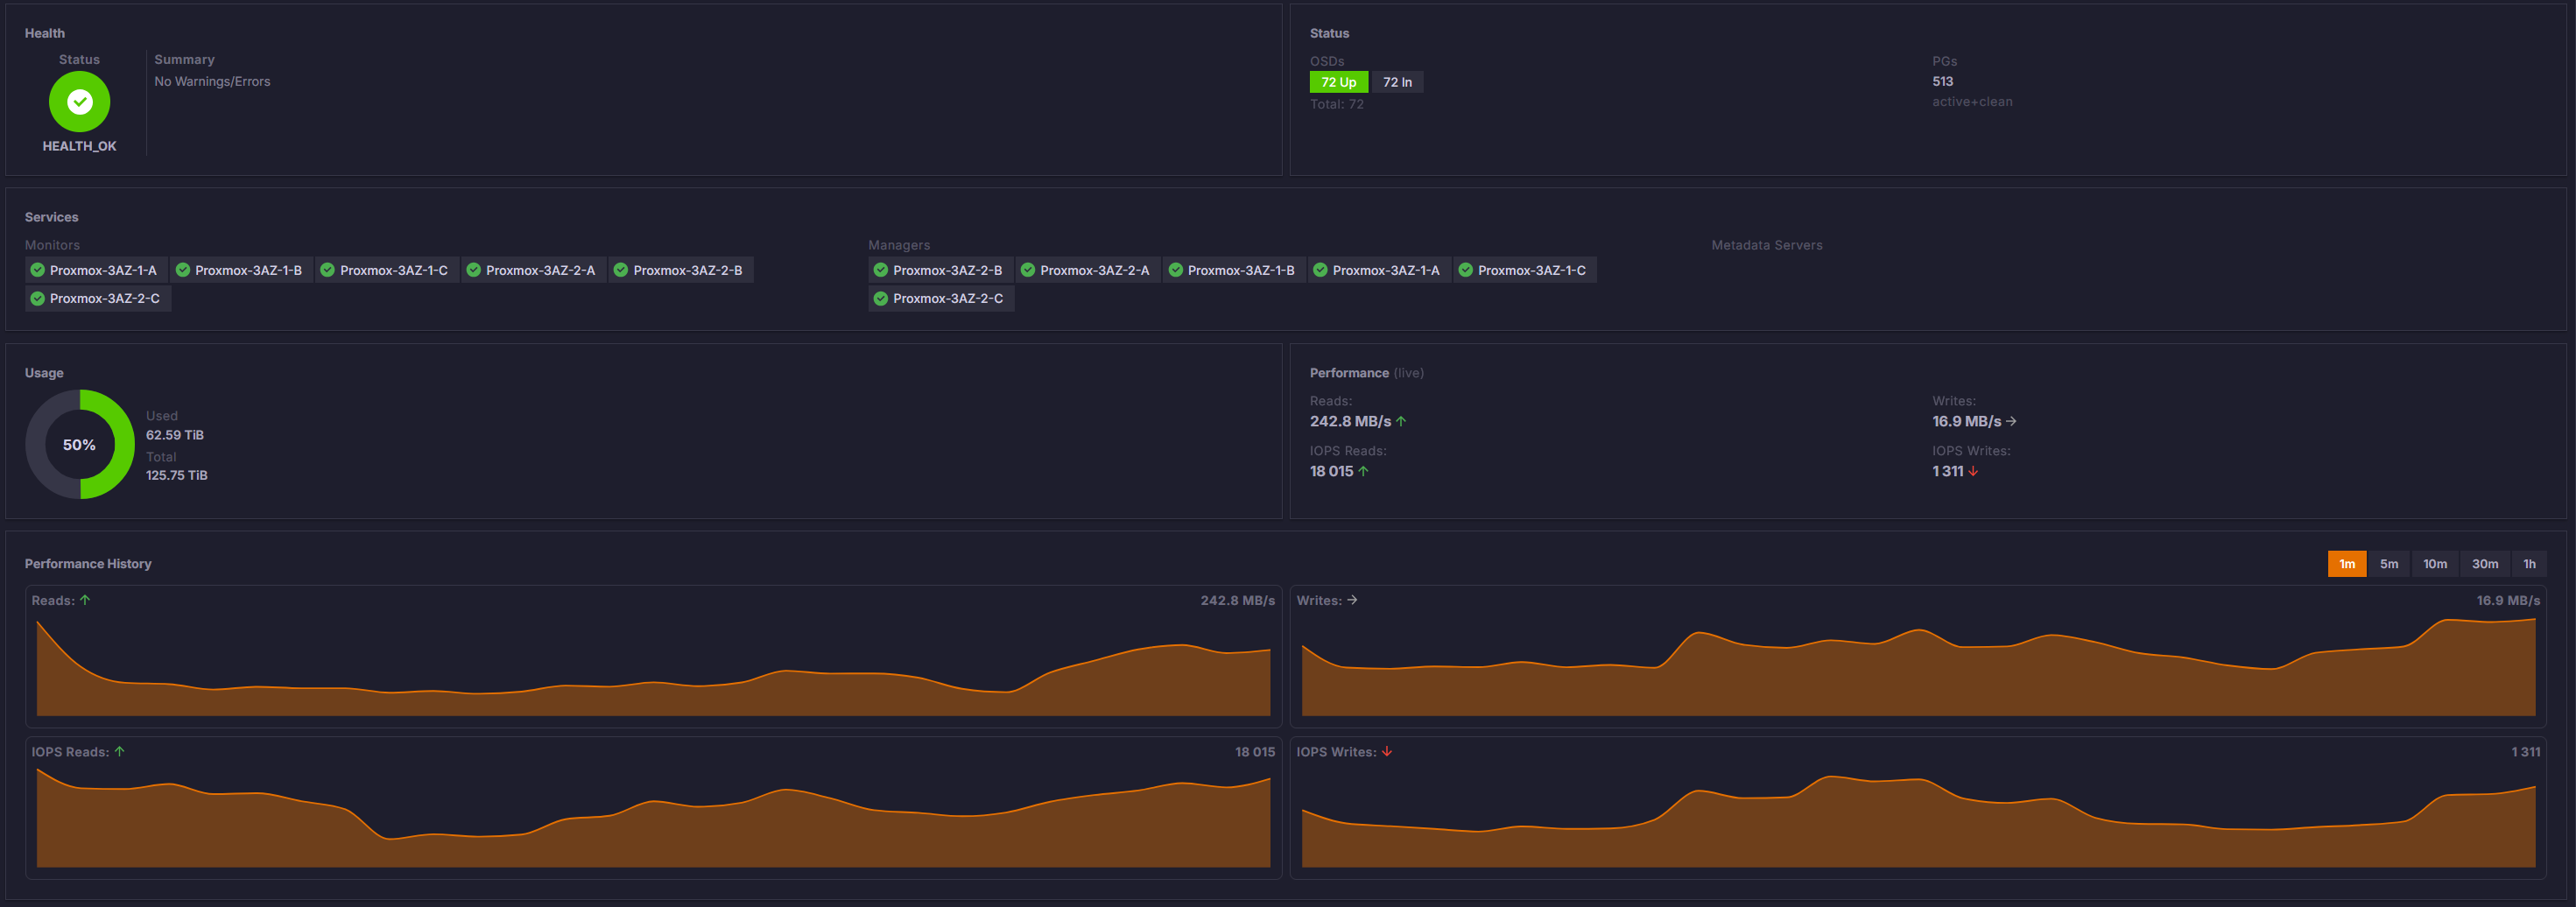The image size is (2576, 907).
Task: Set history range to 30m
Action: [x=2484, y=564]
